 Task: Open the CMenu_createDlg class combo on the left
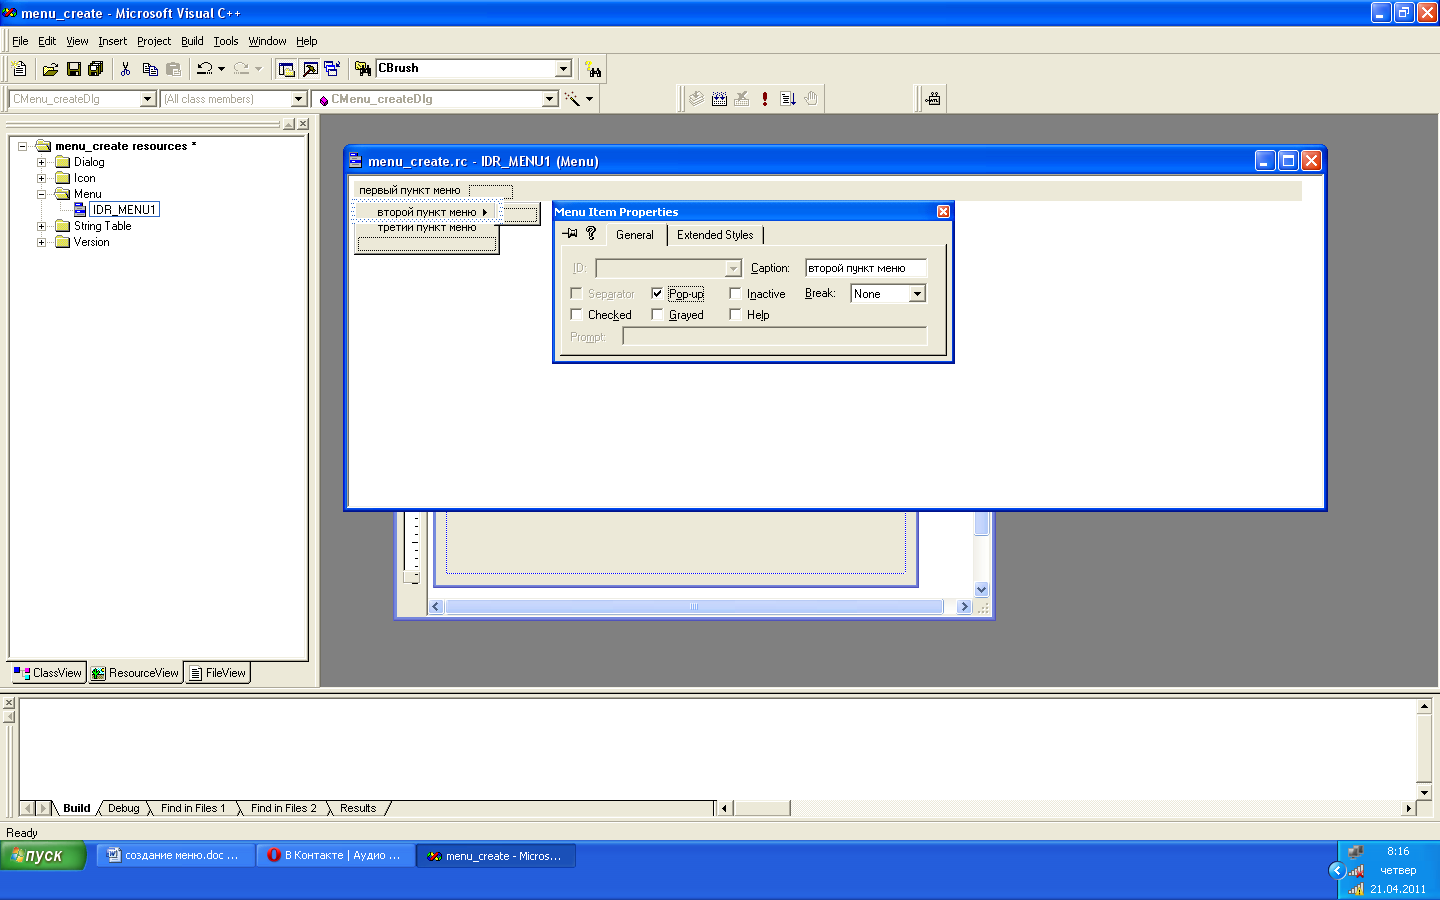click(x=148, y=99)
